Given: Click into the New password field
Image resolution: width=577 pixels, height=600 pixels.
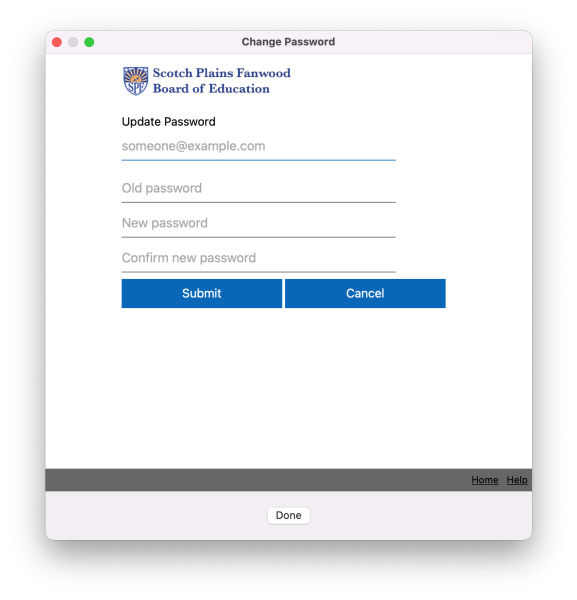Looking at the screenshot, I should tap(258, 223).
